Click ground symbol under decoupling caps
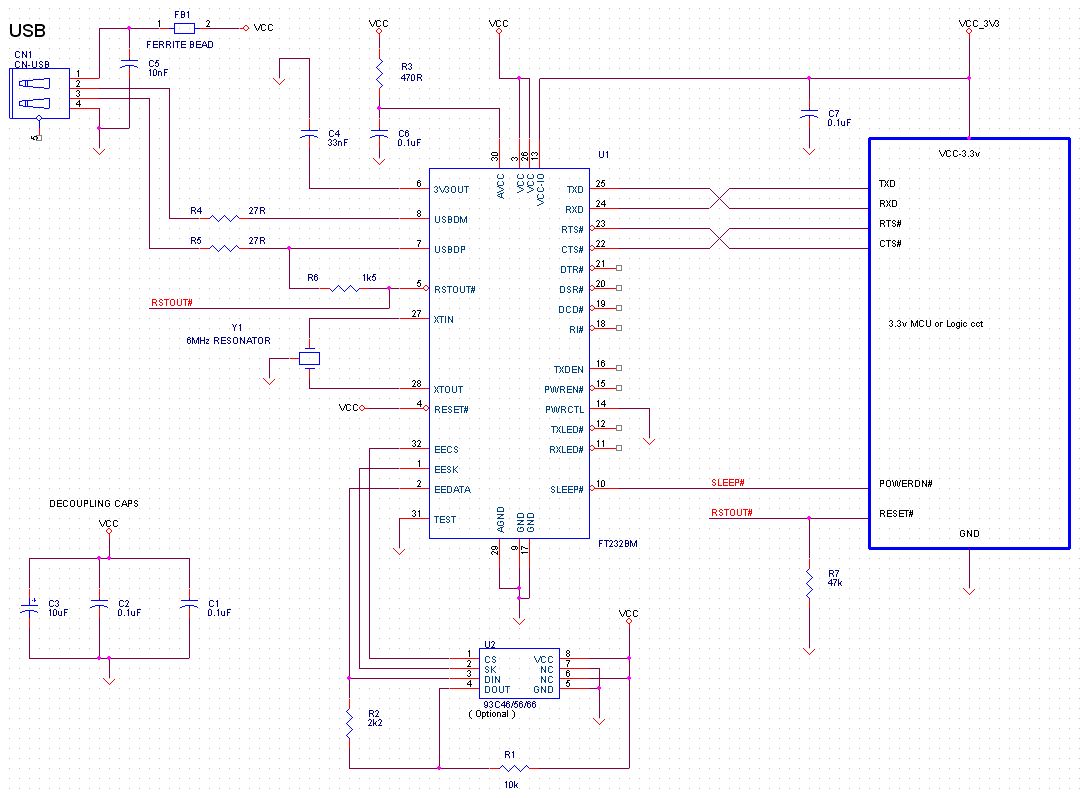The width and height of the screenshot is (1087, 798). click(x=109, y=681)
